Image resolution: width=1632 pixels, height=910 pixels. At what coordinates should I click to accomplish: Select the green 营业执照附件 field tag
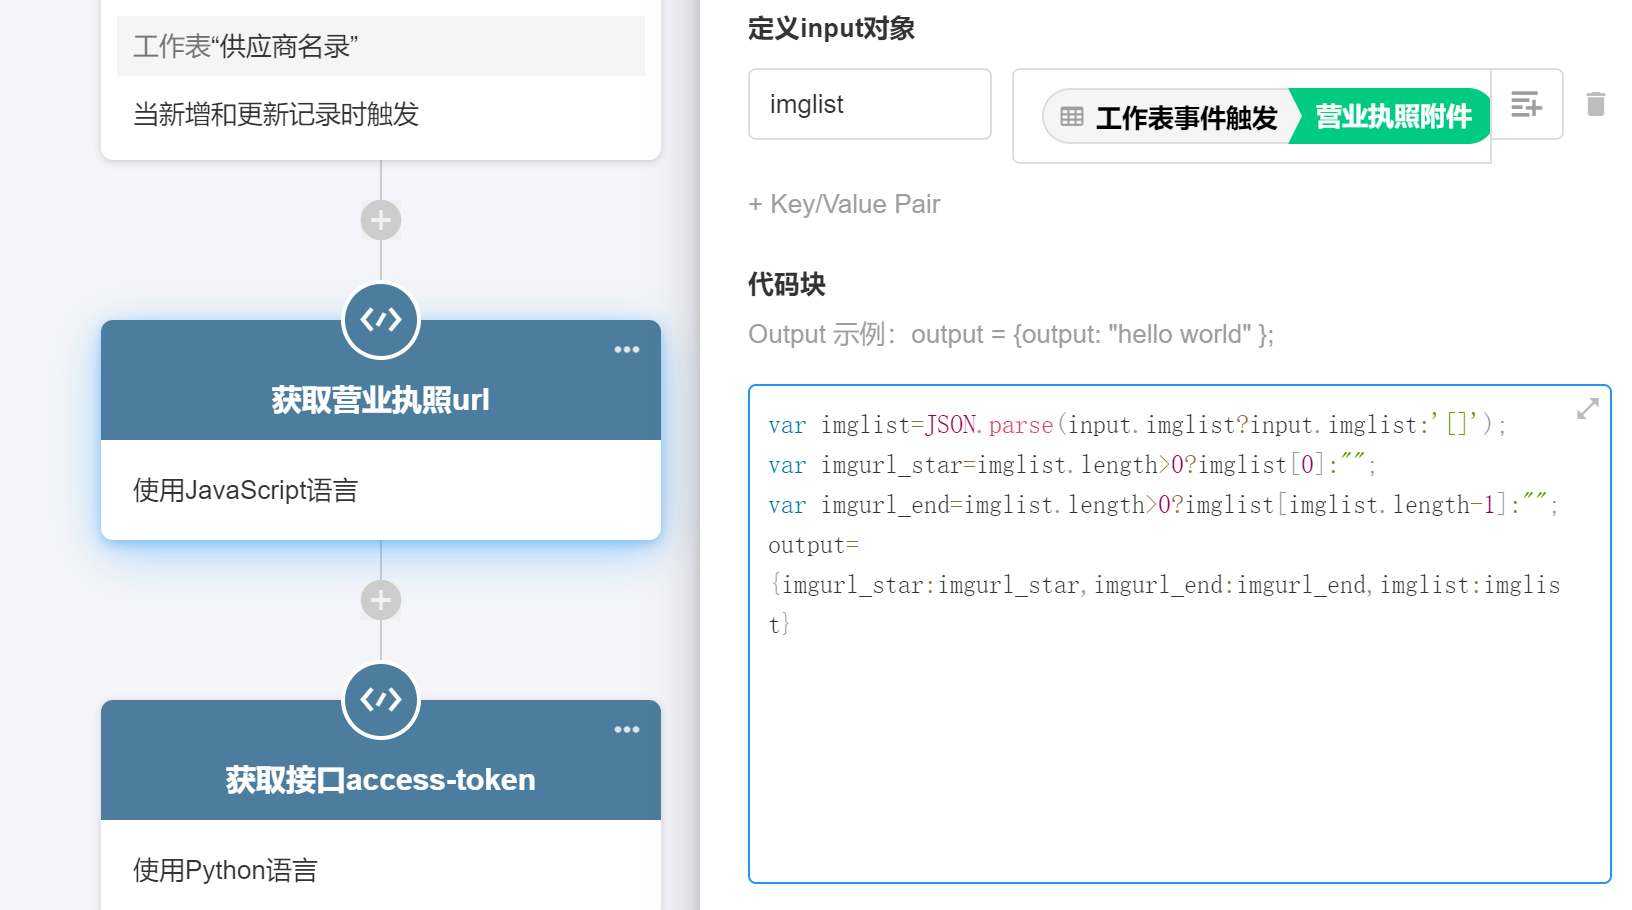point(1392,117)
